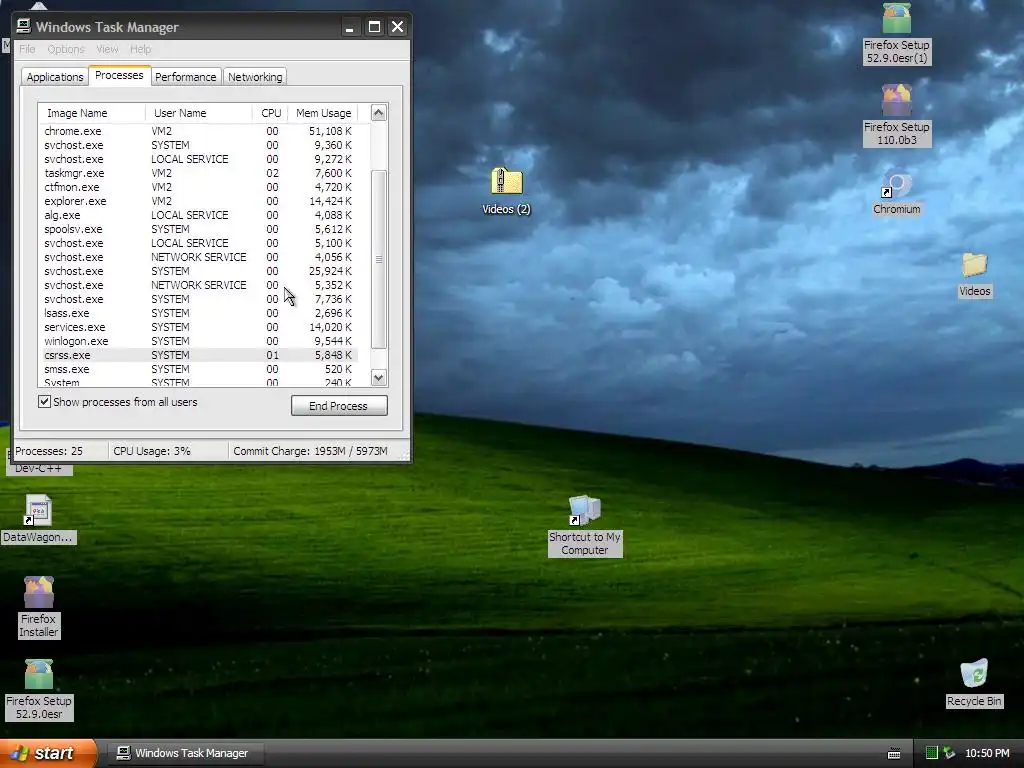Select the services.exe process row
The height and width of the screenshot is (768, 1024).
pyautogui.click(x=199, y=327)
